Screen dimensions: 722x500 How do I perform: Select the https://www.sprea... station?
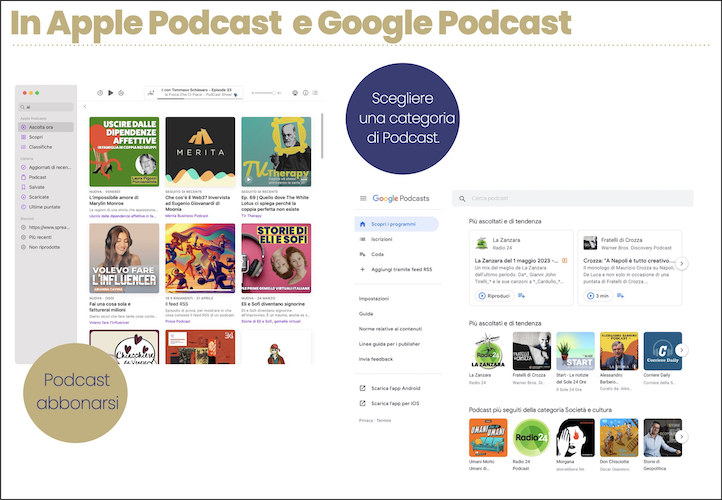point(46,227)
